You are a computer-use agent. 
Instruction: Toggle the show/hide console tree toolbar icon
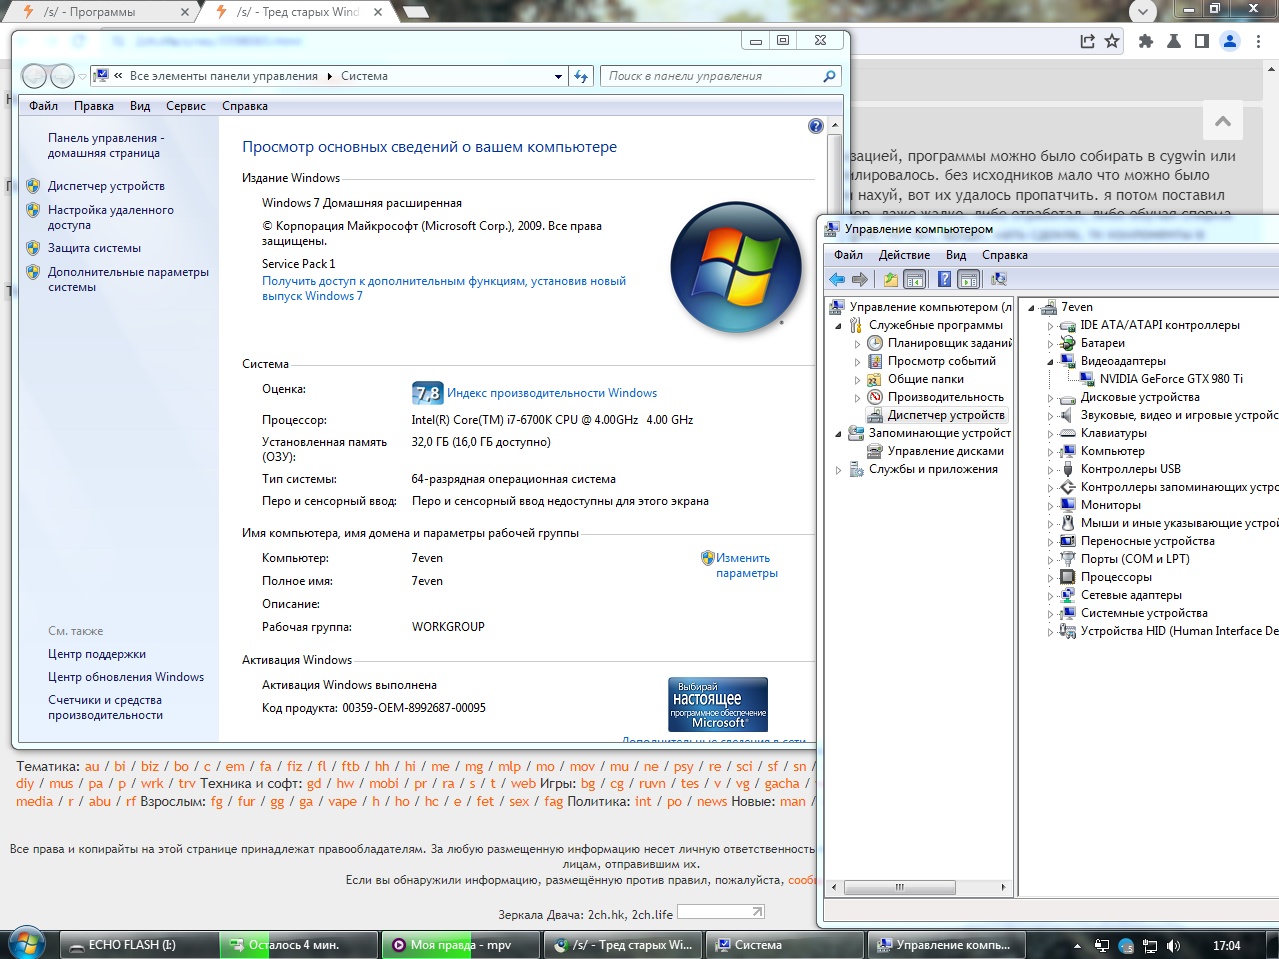coord(914,279)
